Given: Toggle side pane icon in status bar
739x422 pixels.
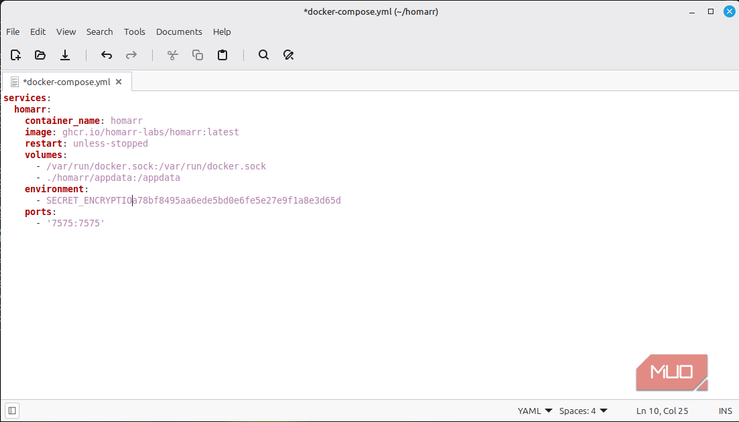Looking at the screenshot, I should pyautogui.click(x=12, y=411).
